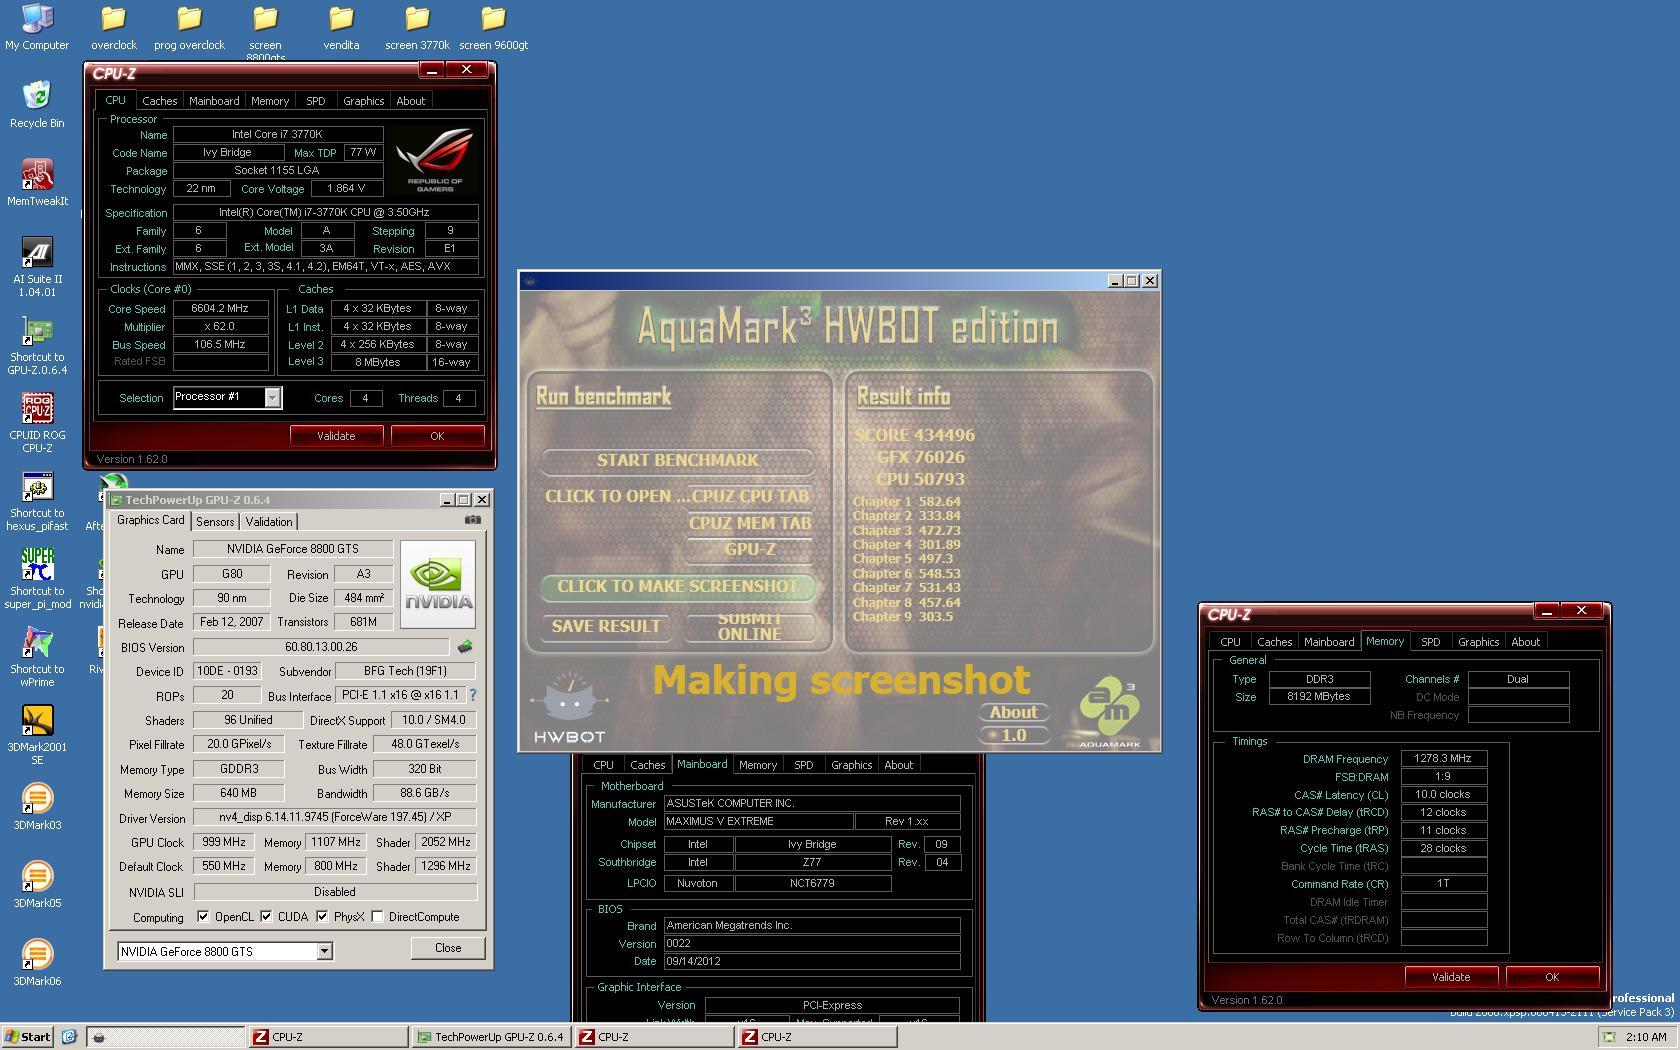Open the Windows Start menu
This screenshot has width=1680, height=1050.
pos(27,1037)
